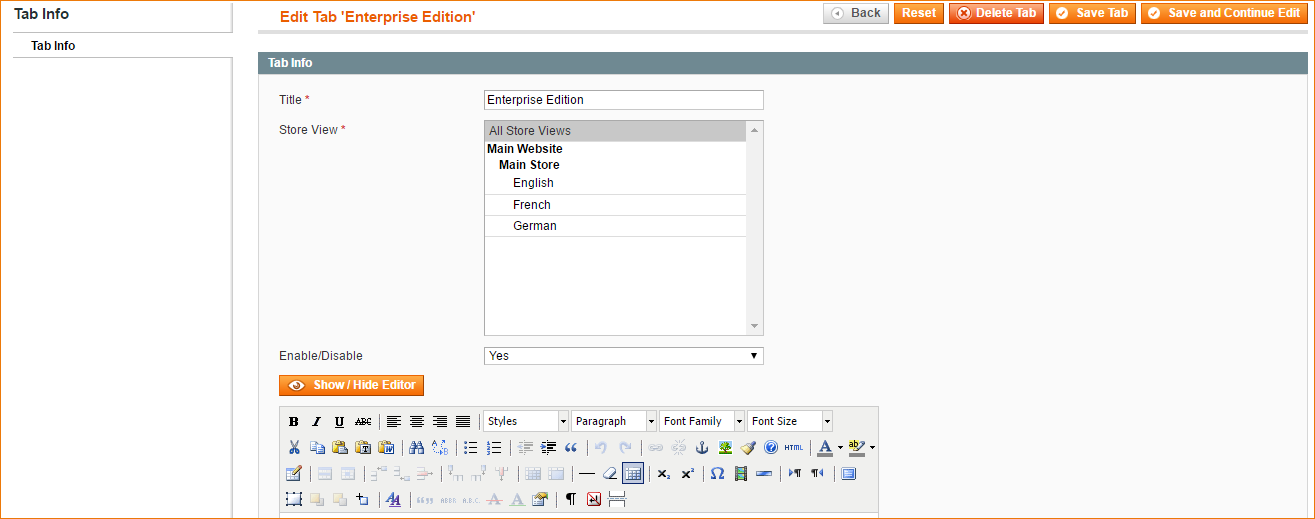Align text right in the editor
The image size is (1315, 519).
pyautogui.click(x=440, y=422)
